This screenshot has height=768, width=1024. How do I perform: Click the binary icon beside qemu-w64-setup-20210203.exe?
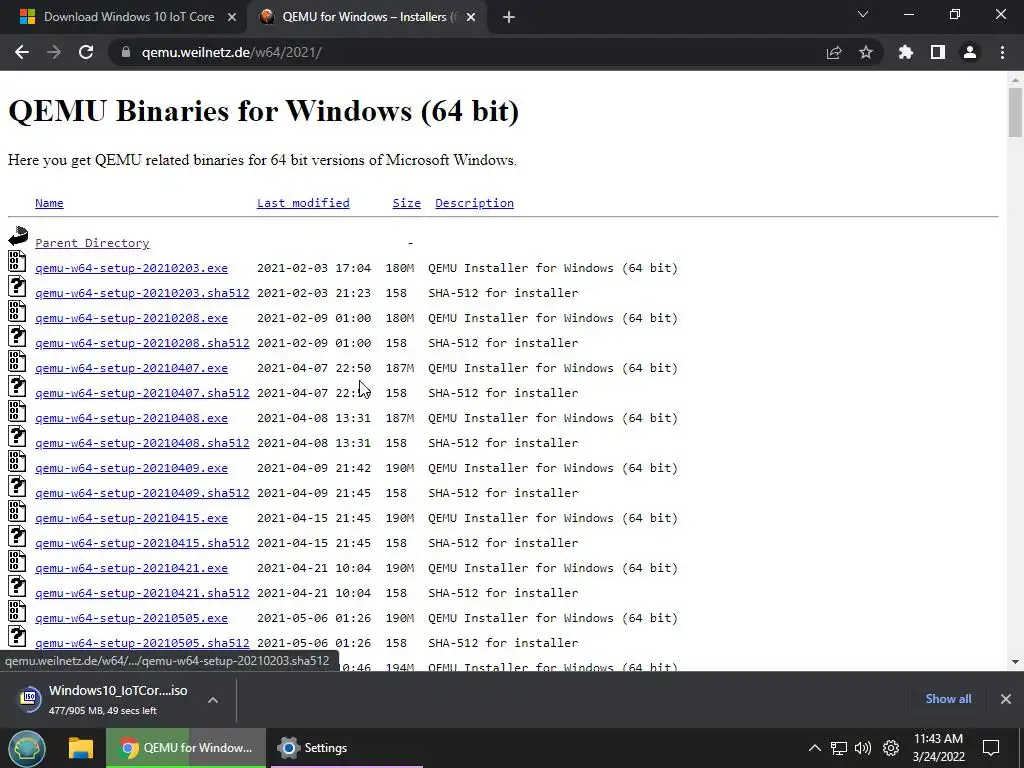coord(17,261)
